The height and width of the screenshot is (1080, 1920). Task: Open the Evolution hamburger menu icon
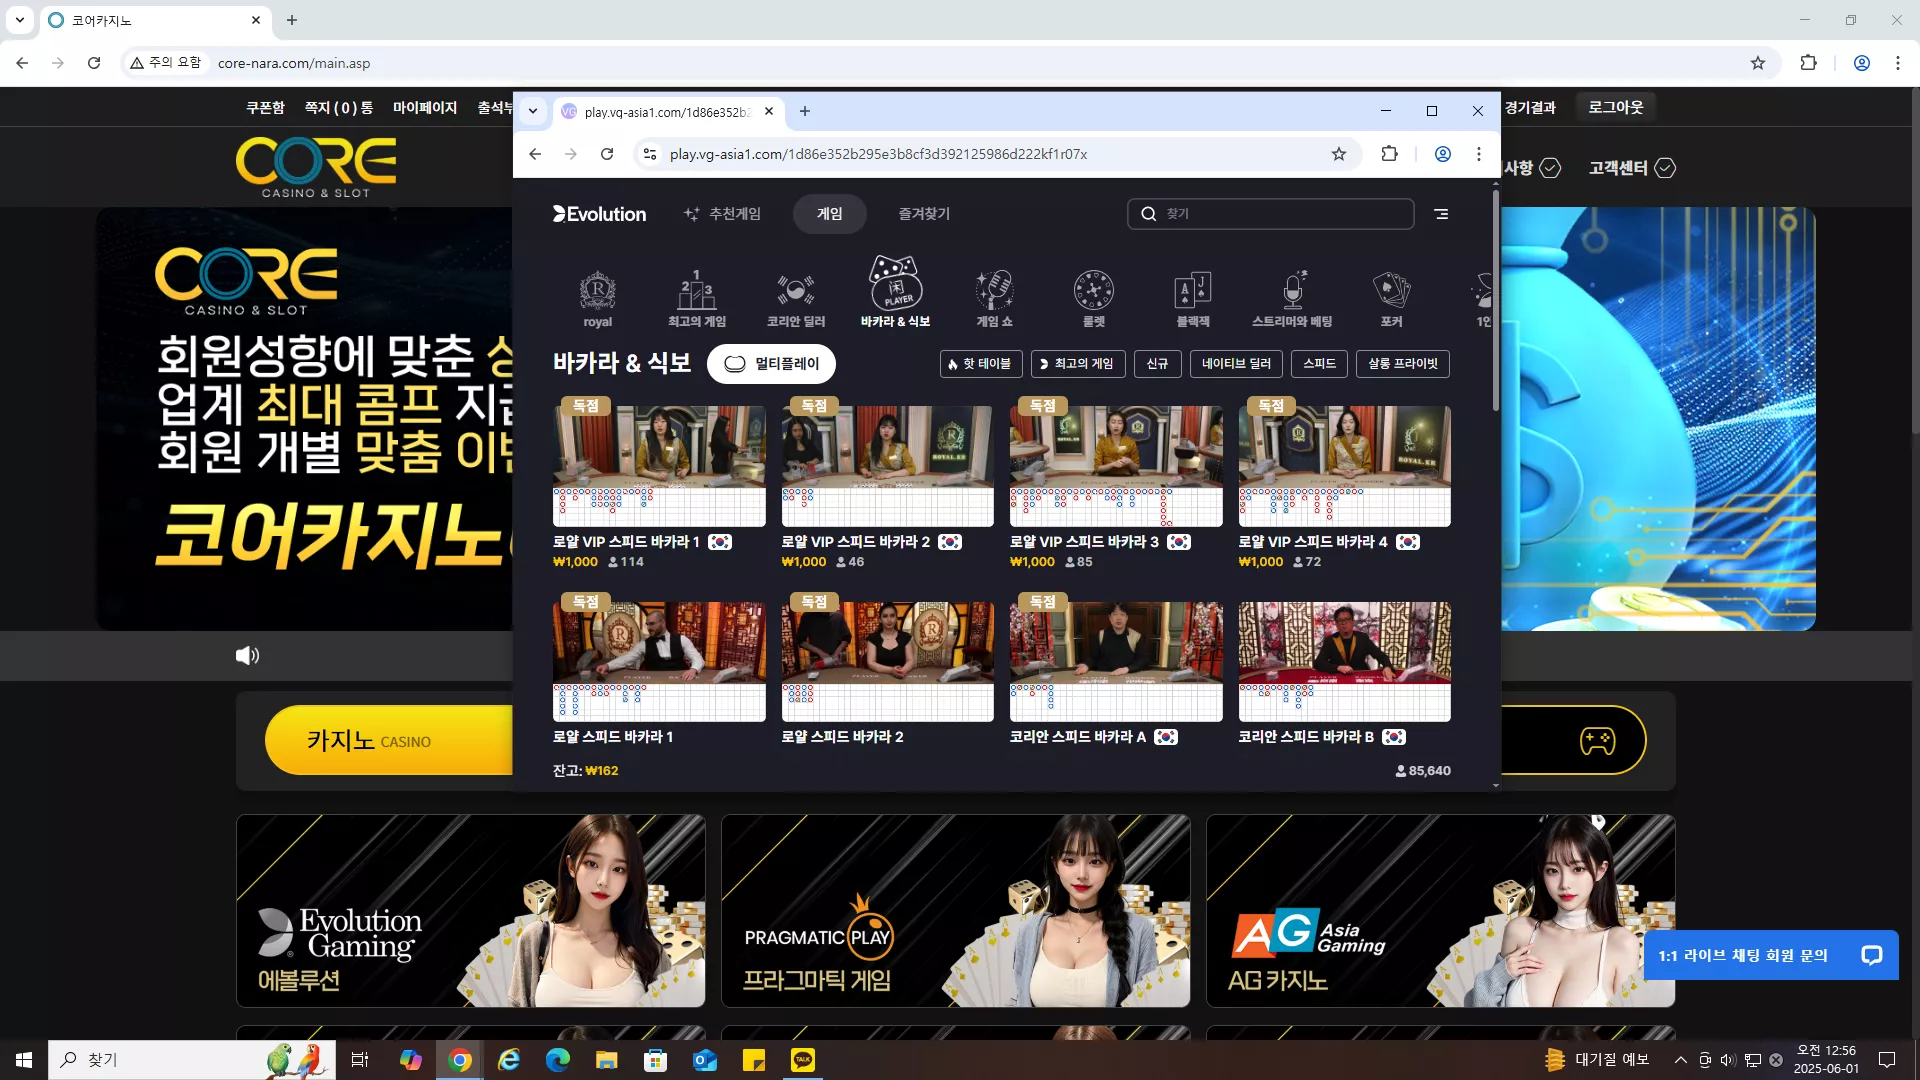1441,214
